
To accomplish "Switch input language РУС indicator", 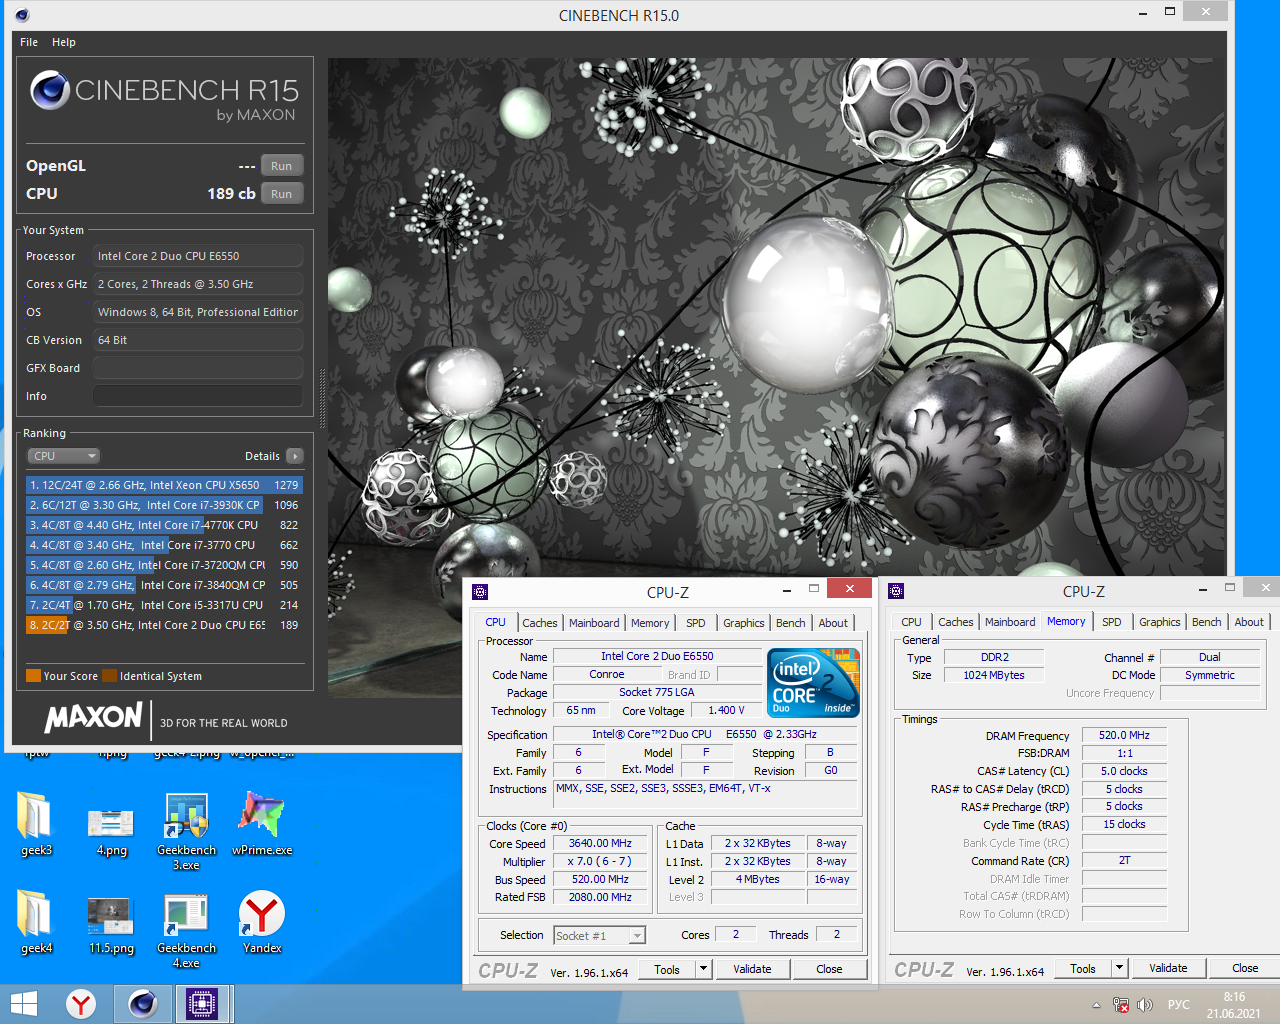I will (1179, 1005).
